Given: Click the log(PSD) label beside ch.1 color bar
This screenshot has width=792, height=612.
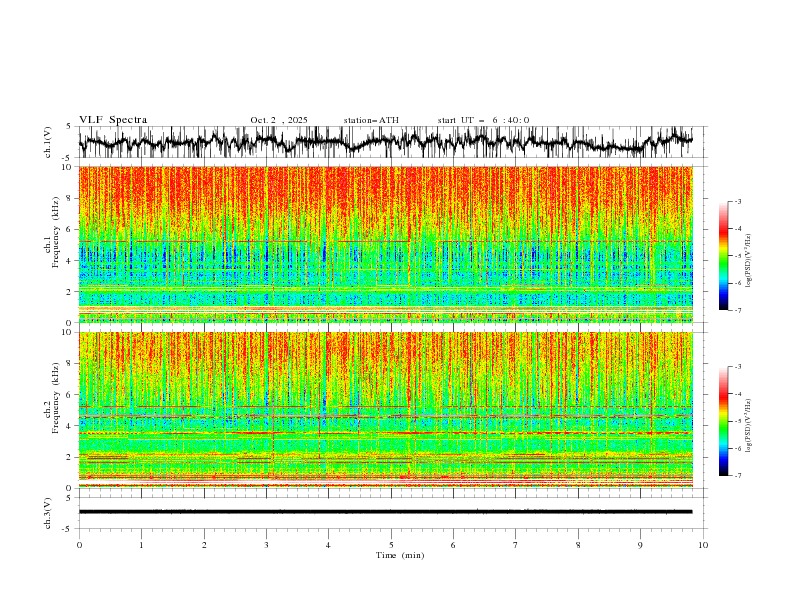Looking at the screenshot, I should pyautogui.click(x=749, y=261).
